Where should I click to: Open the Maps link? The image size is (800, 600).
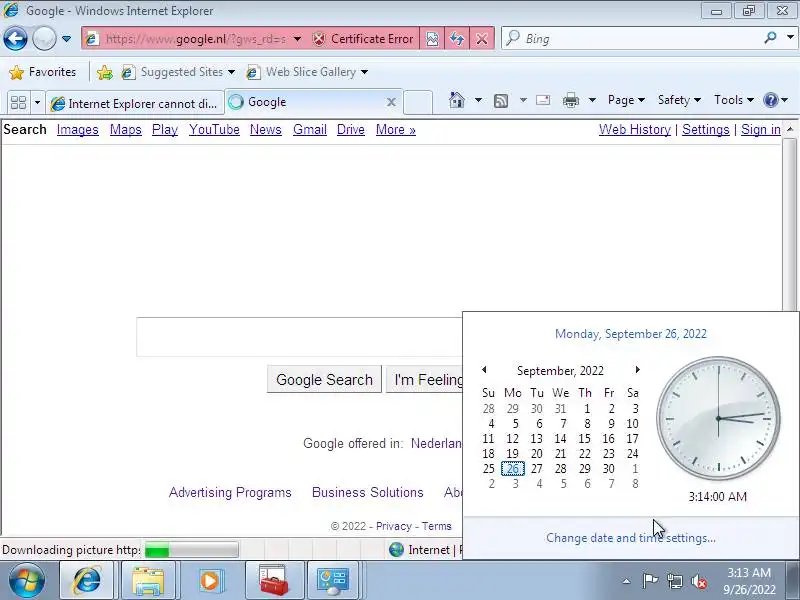coord(126,130)
